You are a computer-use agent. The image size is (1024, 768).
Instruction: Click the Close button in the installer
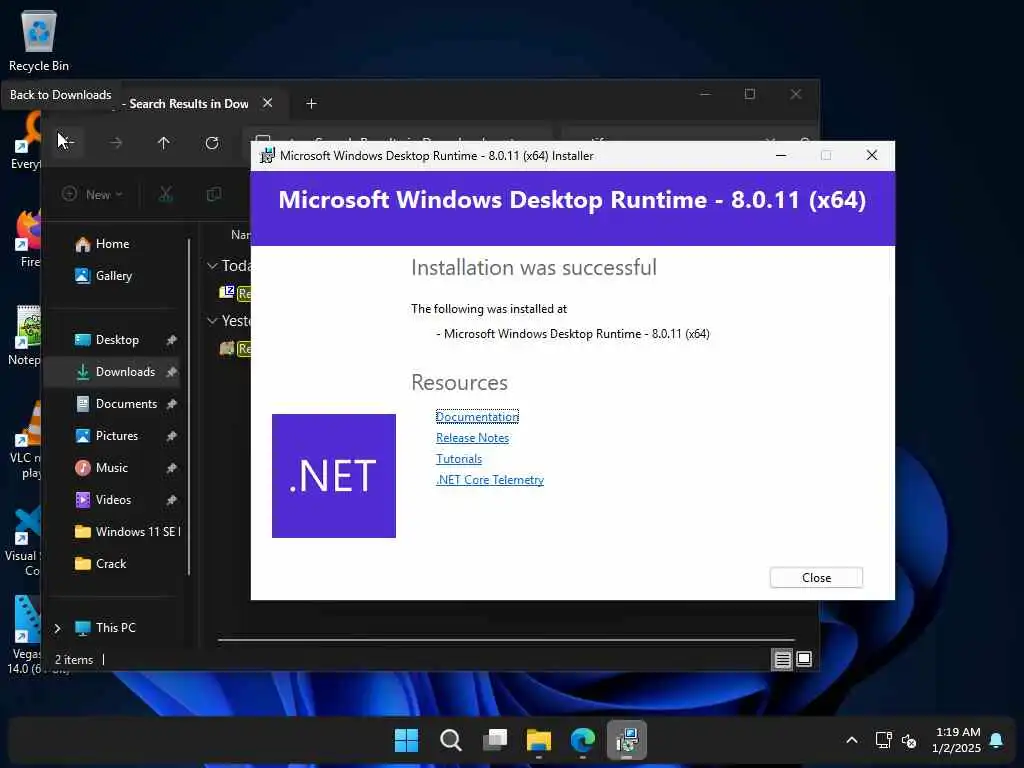[816, 577]
